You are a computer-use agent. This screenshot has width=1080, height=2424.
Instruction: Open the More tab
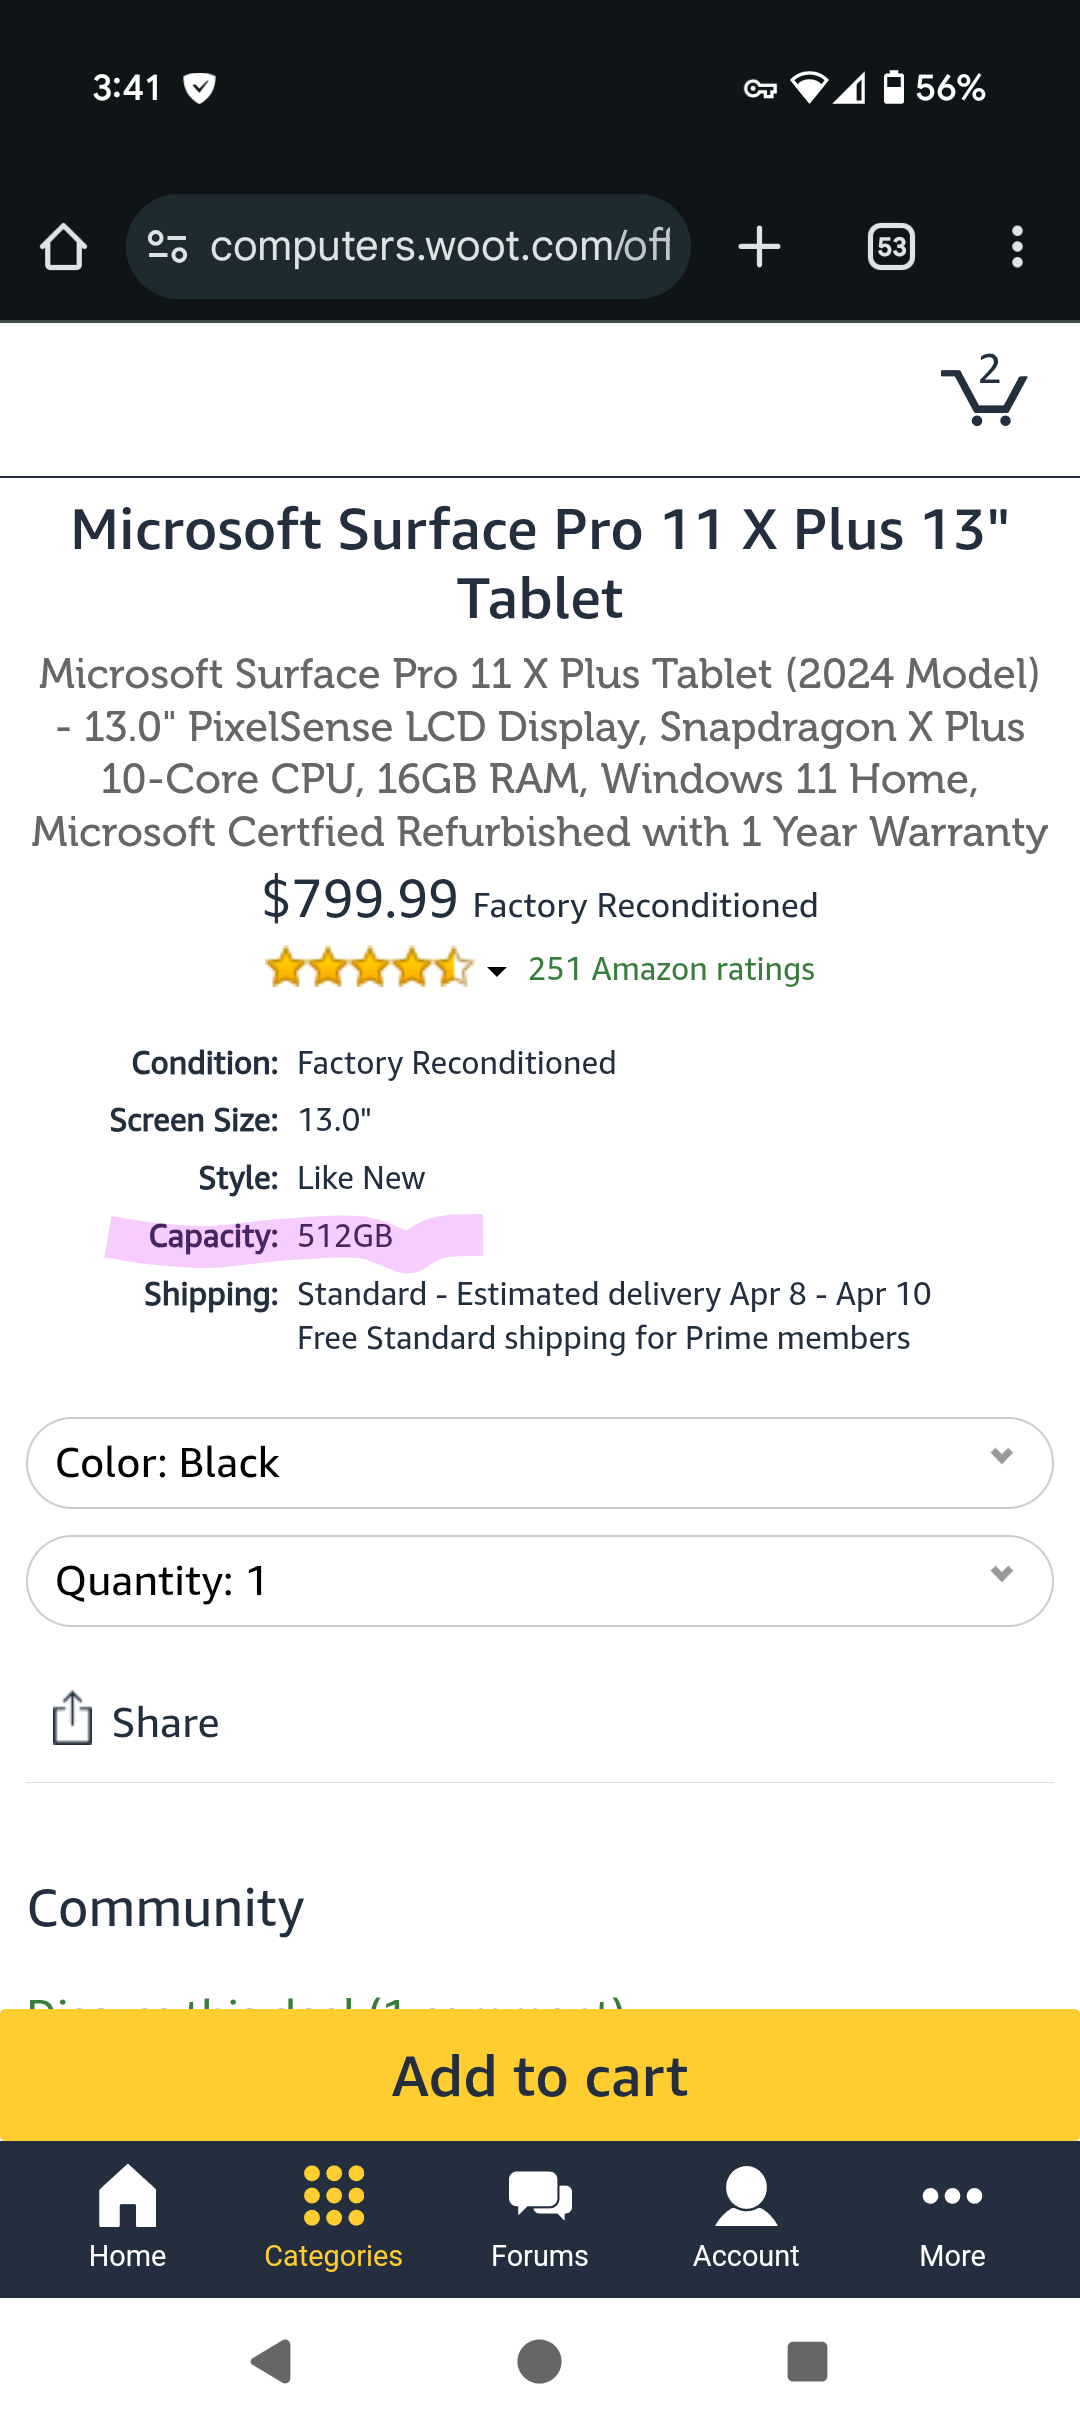(x=952, y=2215)
